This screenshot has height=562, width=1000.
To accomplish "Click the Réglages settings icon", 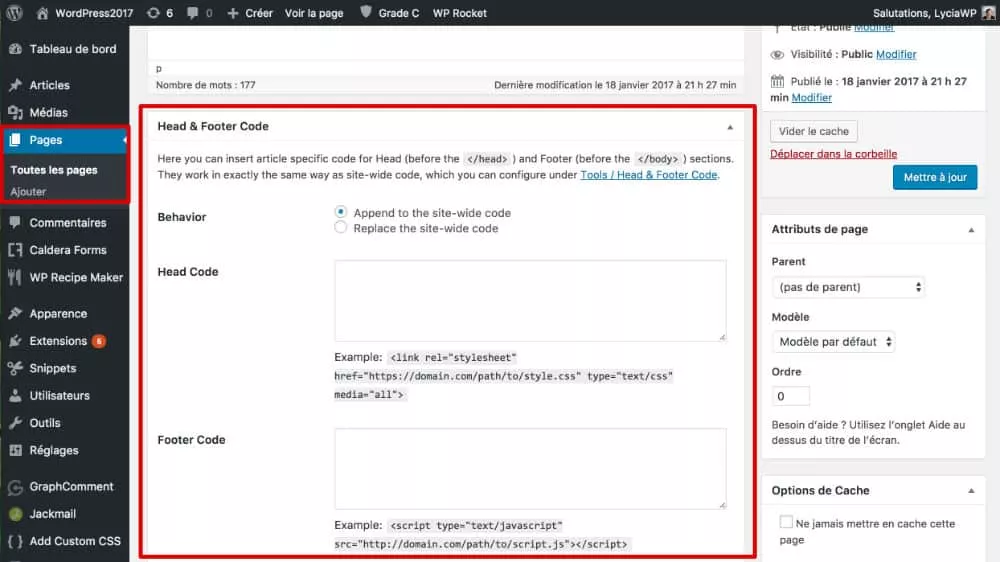I will click(15, 450).
